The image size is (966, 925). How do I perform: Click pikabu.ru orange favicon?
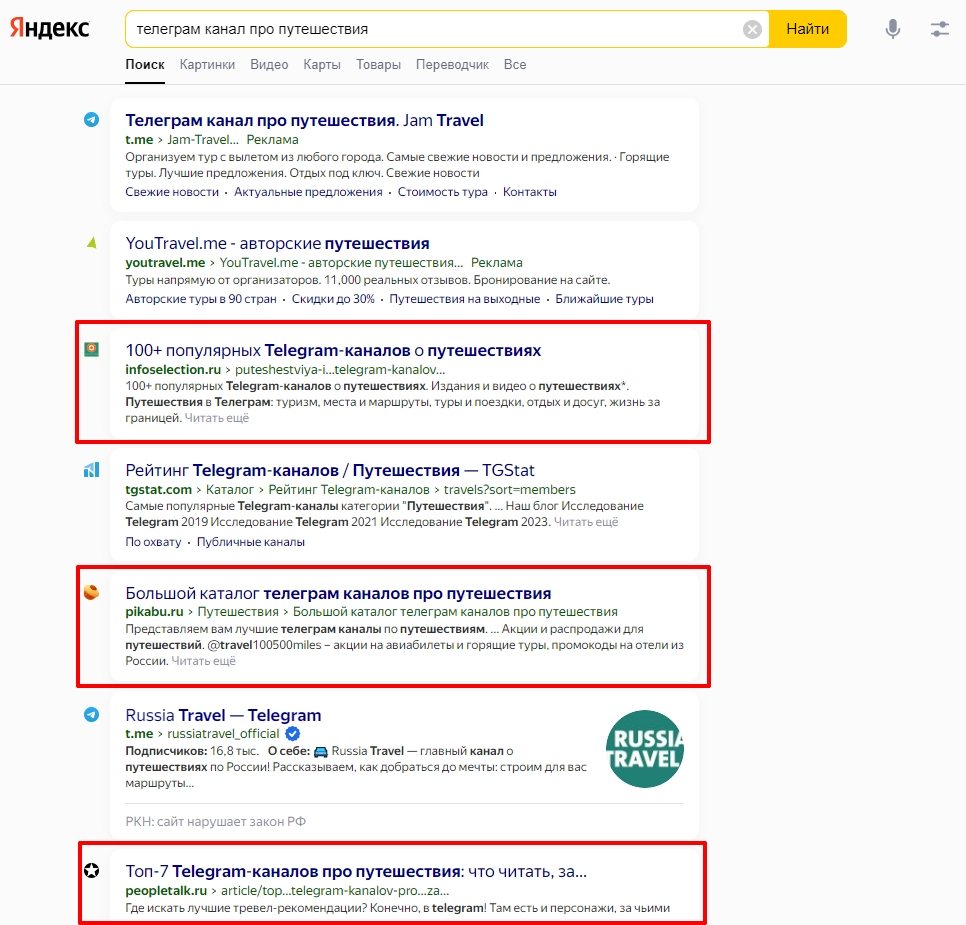click(91, 592)
